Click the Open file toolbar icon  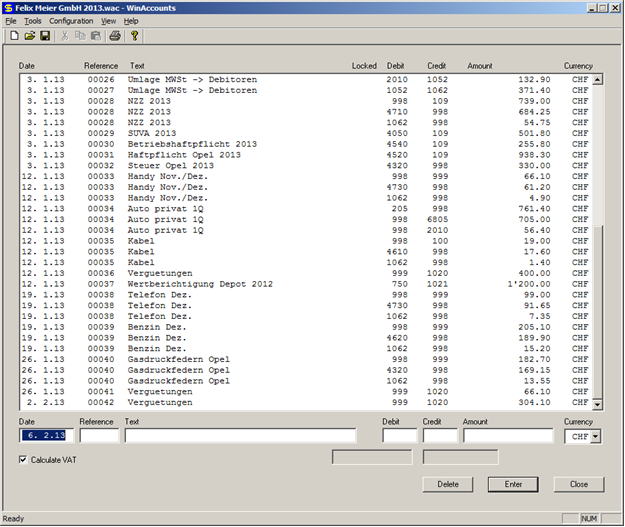tap(29, 36)
